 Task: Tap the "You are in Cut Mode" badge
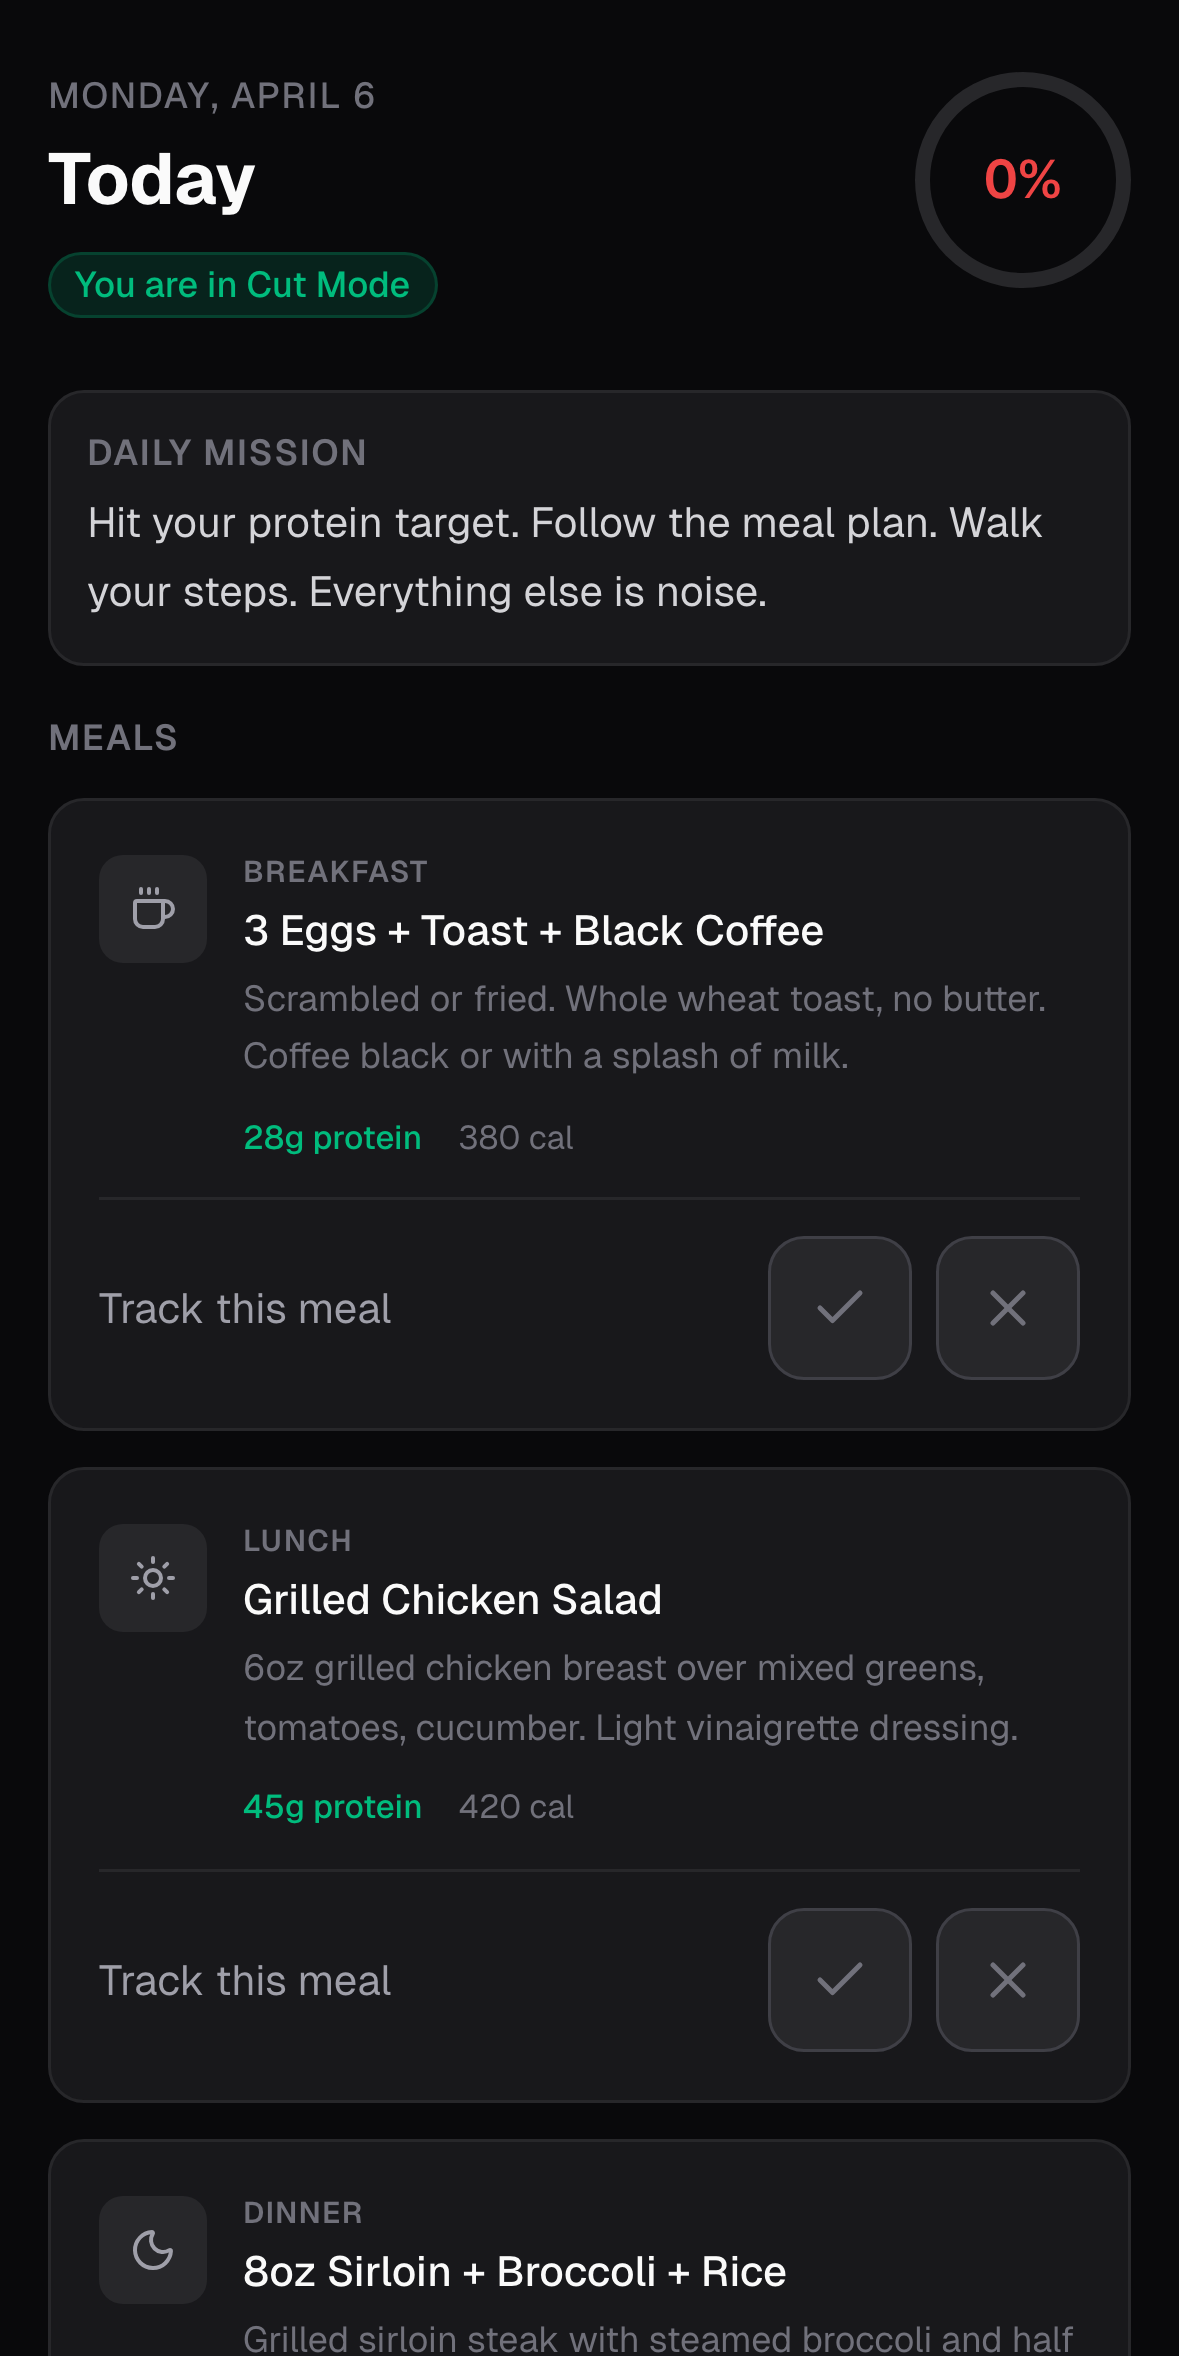coord(242,285)
